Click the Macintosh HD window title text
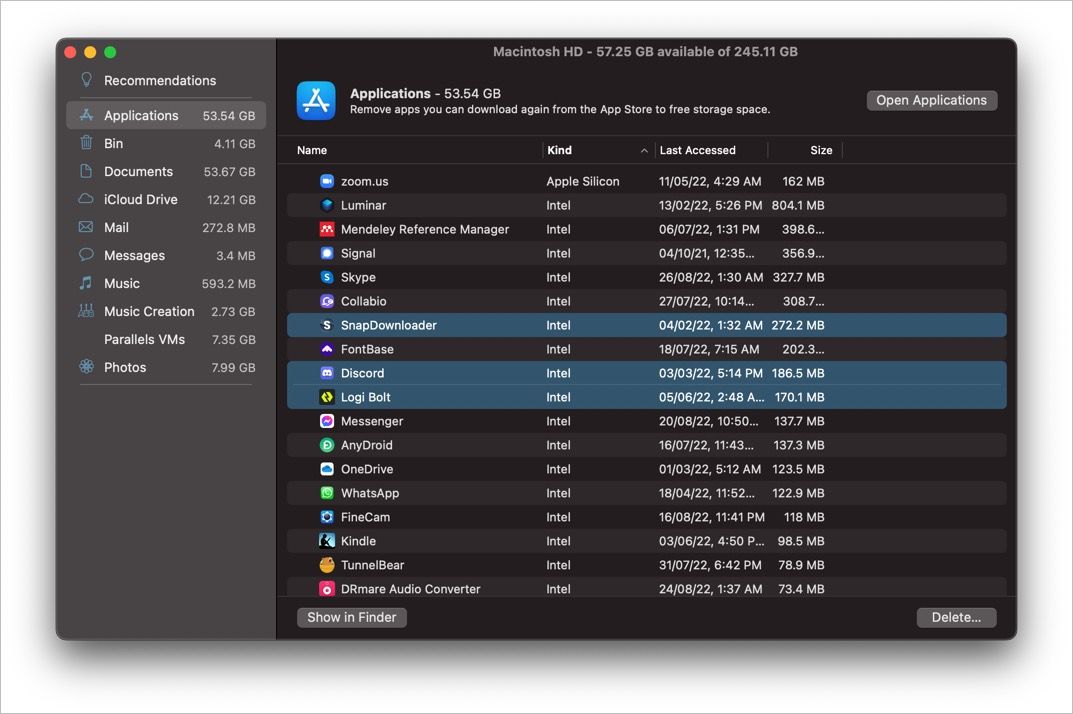Viewport: 1073px width, 714px height. pyautogui.click(x=645, y=51)
